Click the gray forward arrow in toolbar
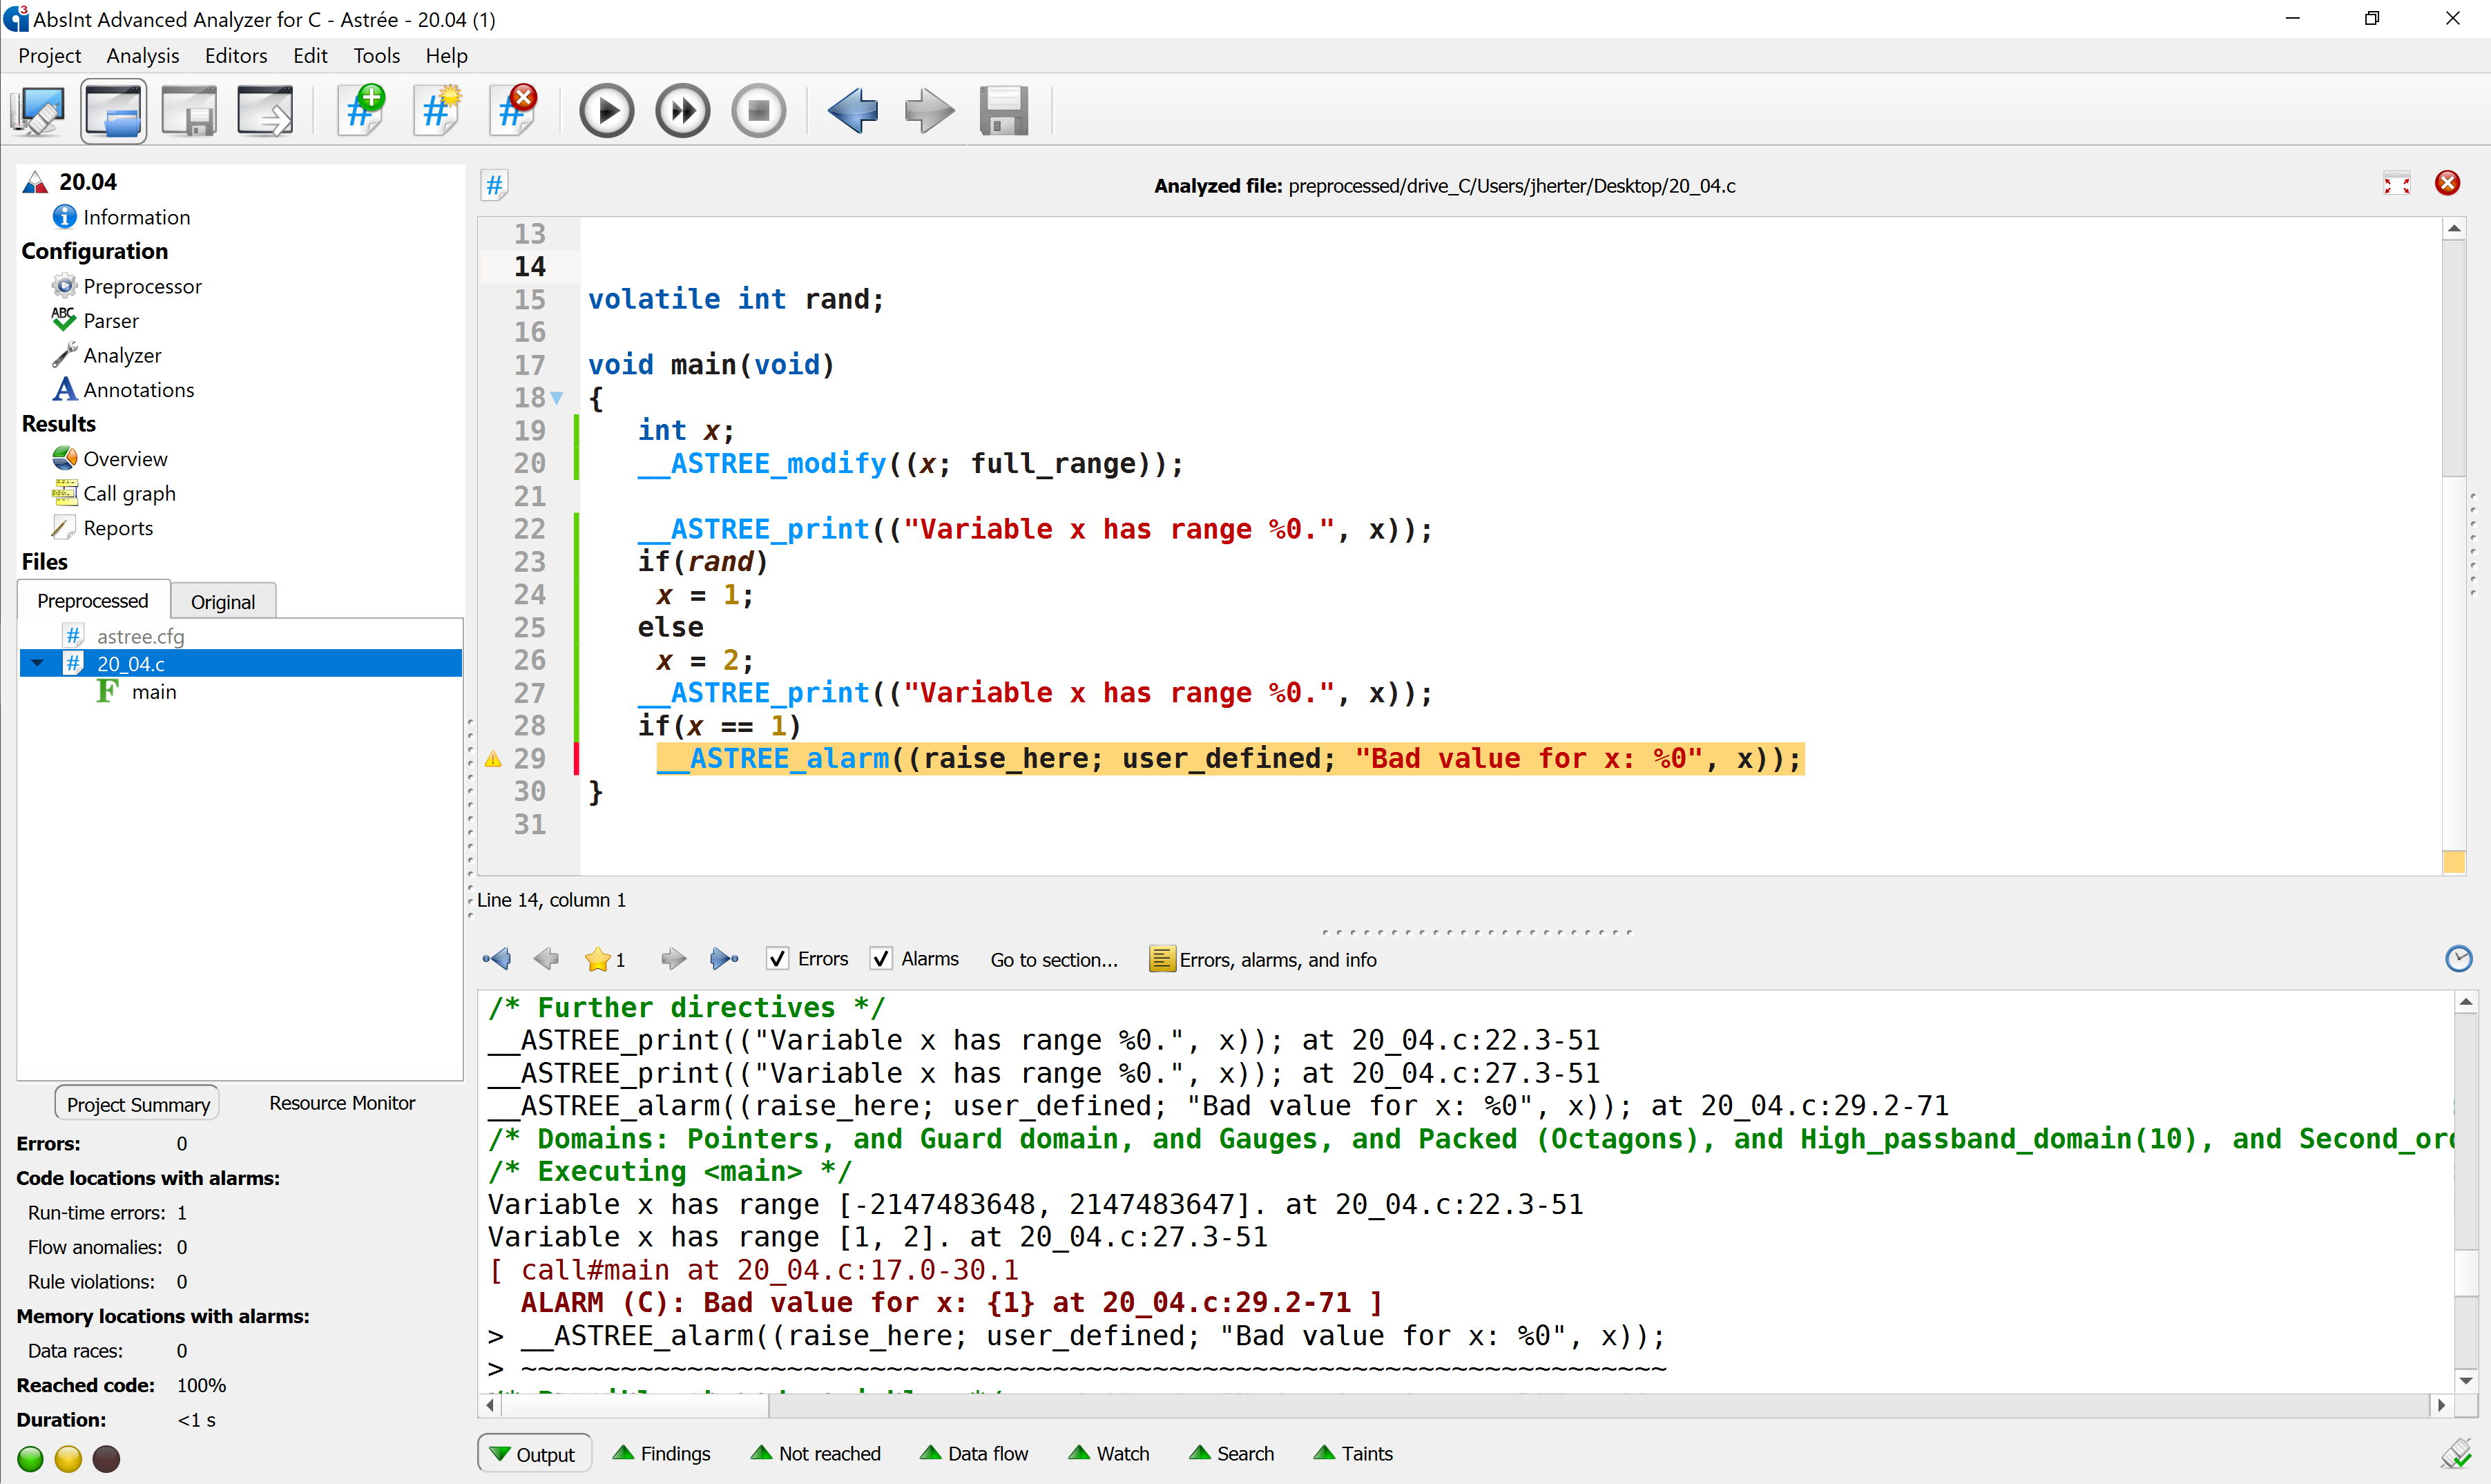The image size is (2491, 1484). click(929, 110)
